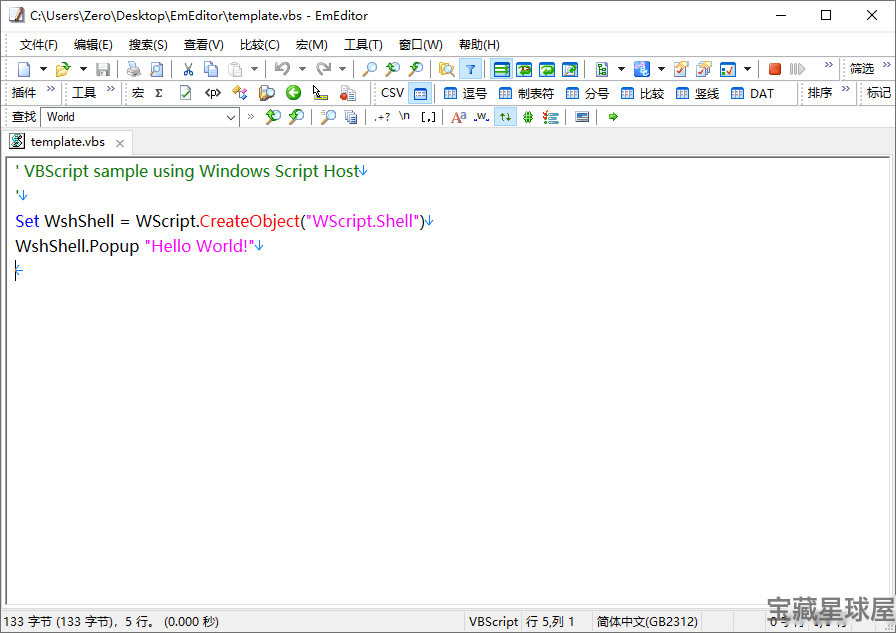
Task: Expand the Redo history dropdown arrow
Action: pos(342,69)
